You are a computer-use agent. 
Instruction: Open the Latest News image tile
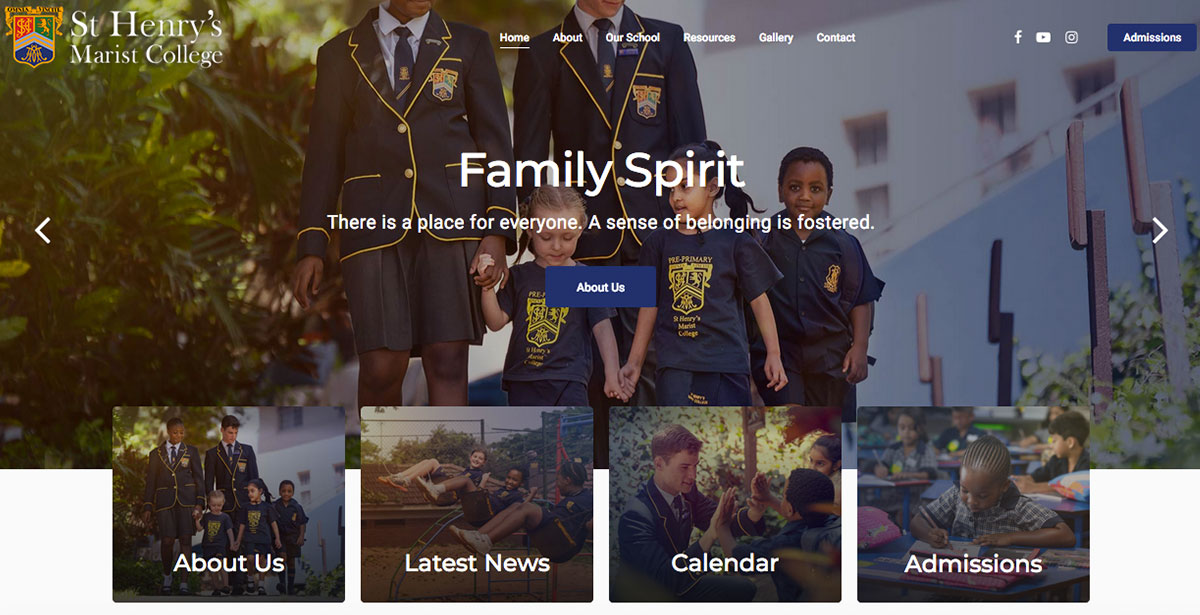pos(477,504)
